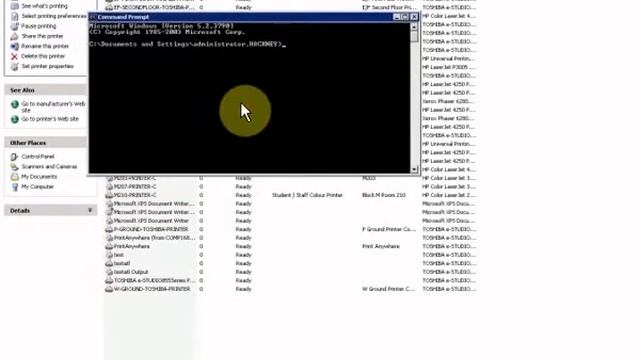Open the Command Prompt title bar system icon
The image size is (640, 360).
click(93, 17)
